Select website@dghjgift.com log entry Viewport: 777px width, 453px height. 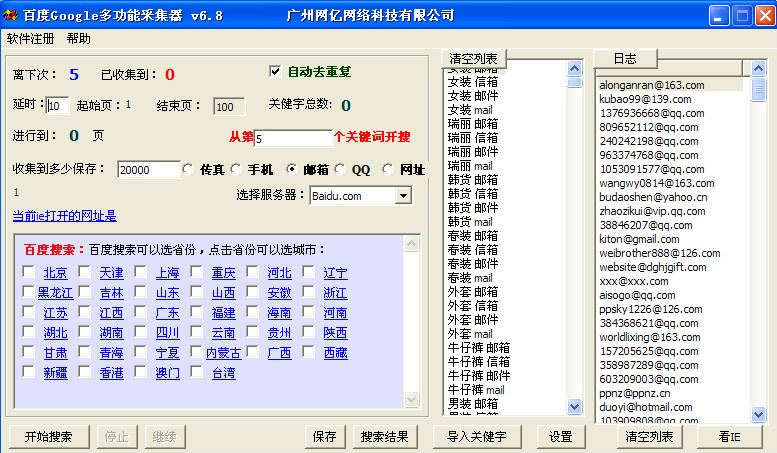[653, 267]
